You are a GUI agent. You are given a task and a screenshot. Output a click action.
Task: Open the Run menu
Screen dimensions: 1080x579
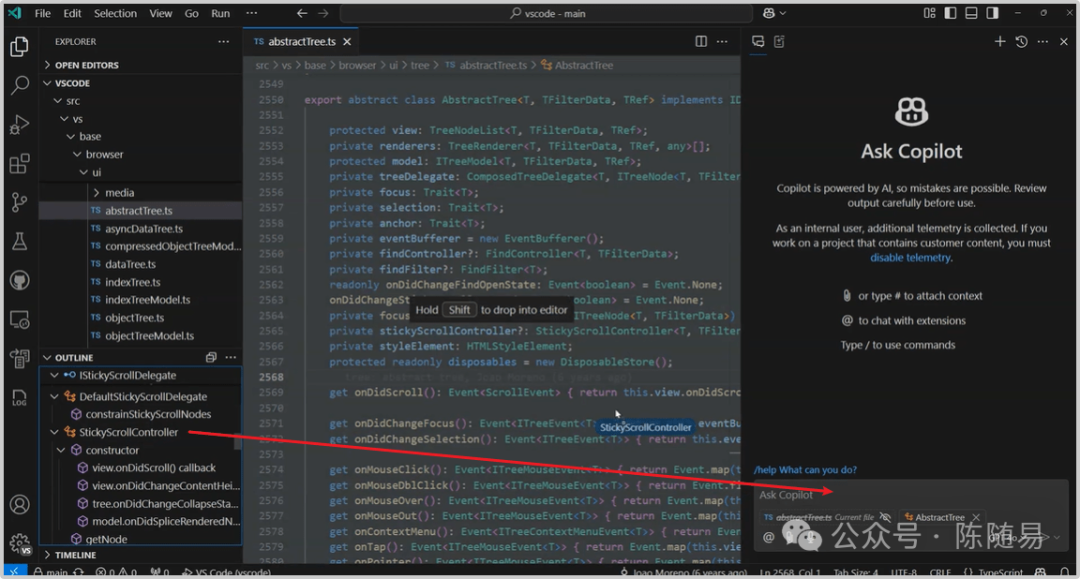[x=220, y=13]
